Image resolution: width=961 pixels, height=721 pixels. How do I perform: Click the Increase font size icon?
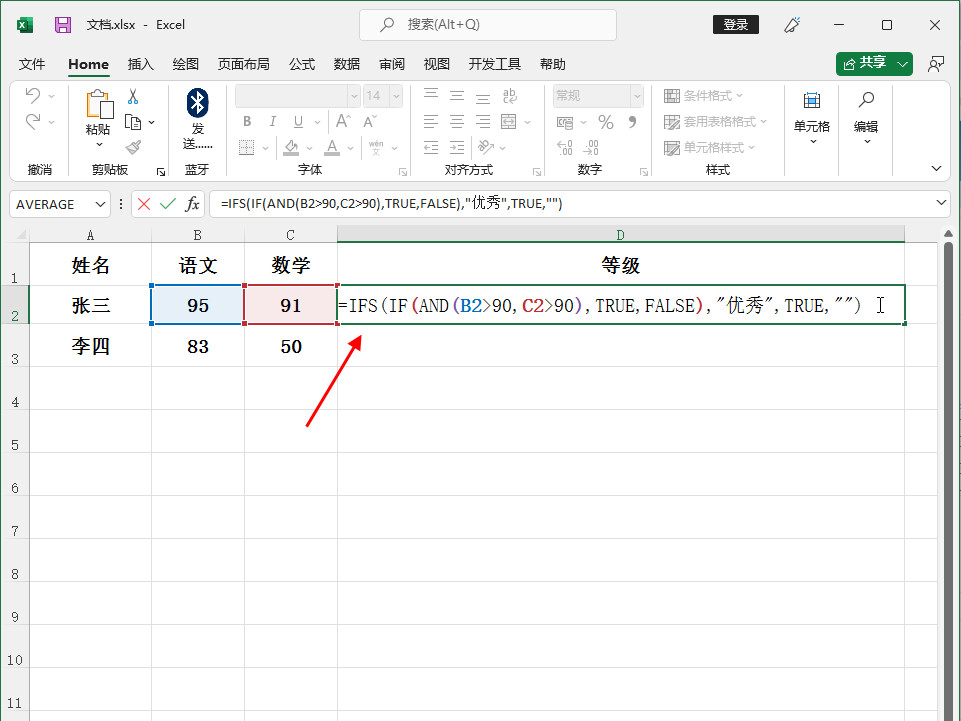[343, 121]
